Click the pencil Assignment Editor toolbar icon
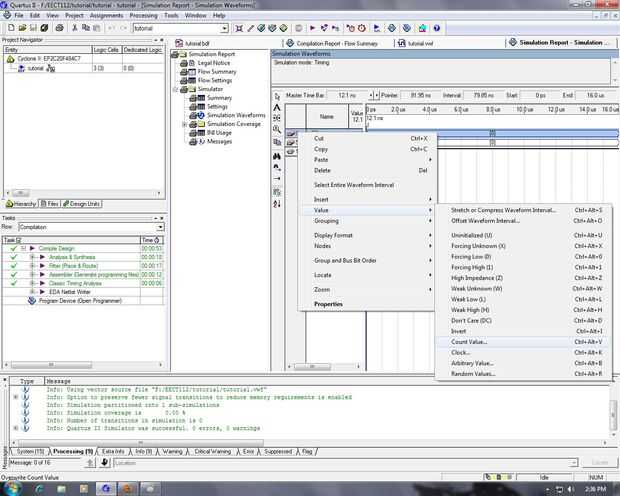The height and width of the screenshot is (496, 620). click(250, 28)
